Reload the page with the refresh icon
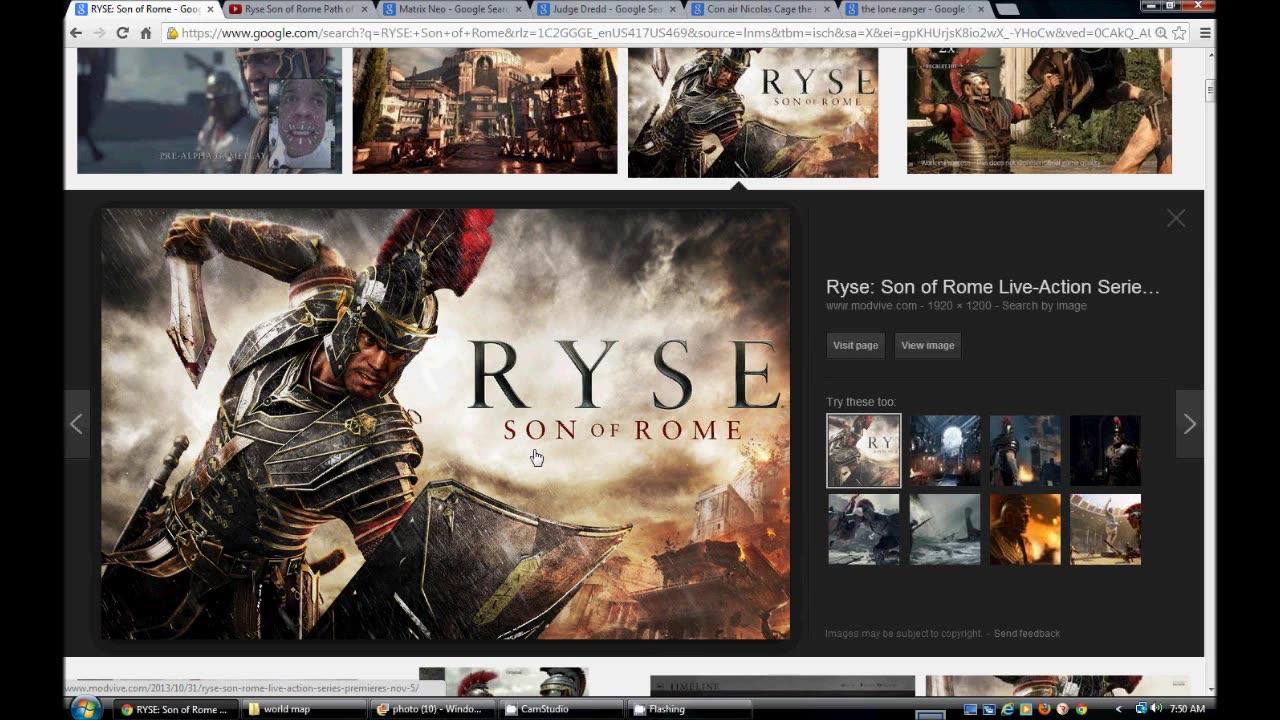Screen dimensions: 1280x720 (x=122, y=33)
